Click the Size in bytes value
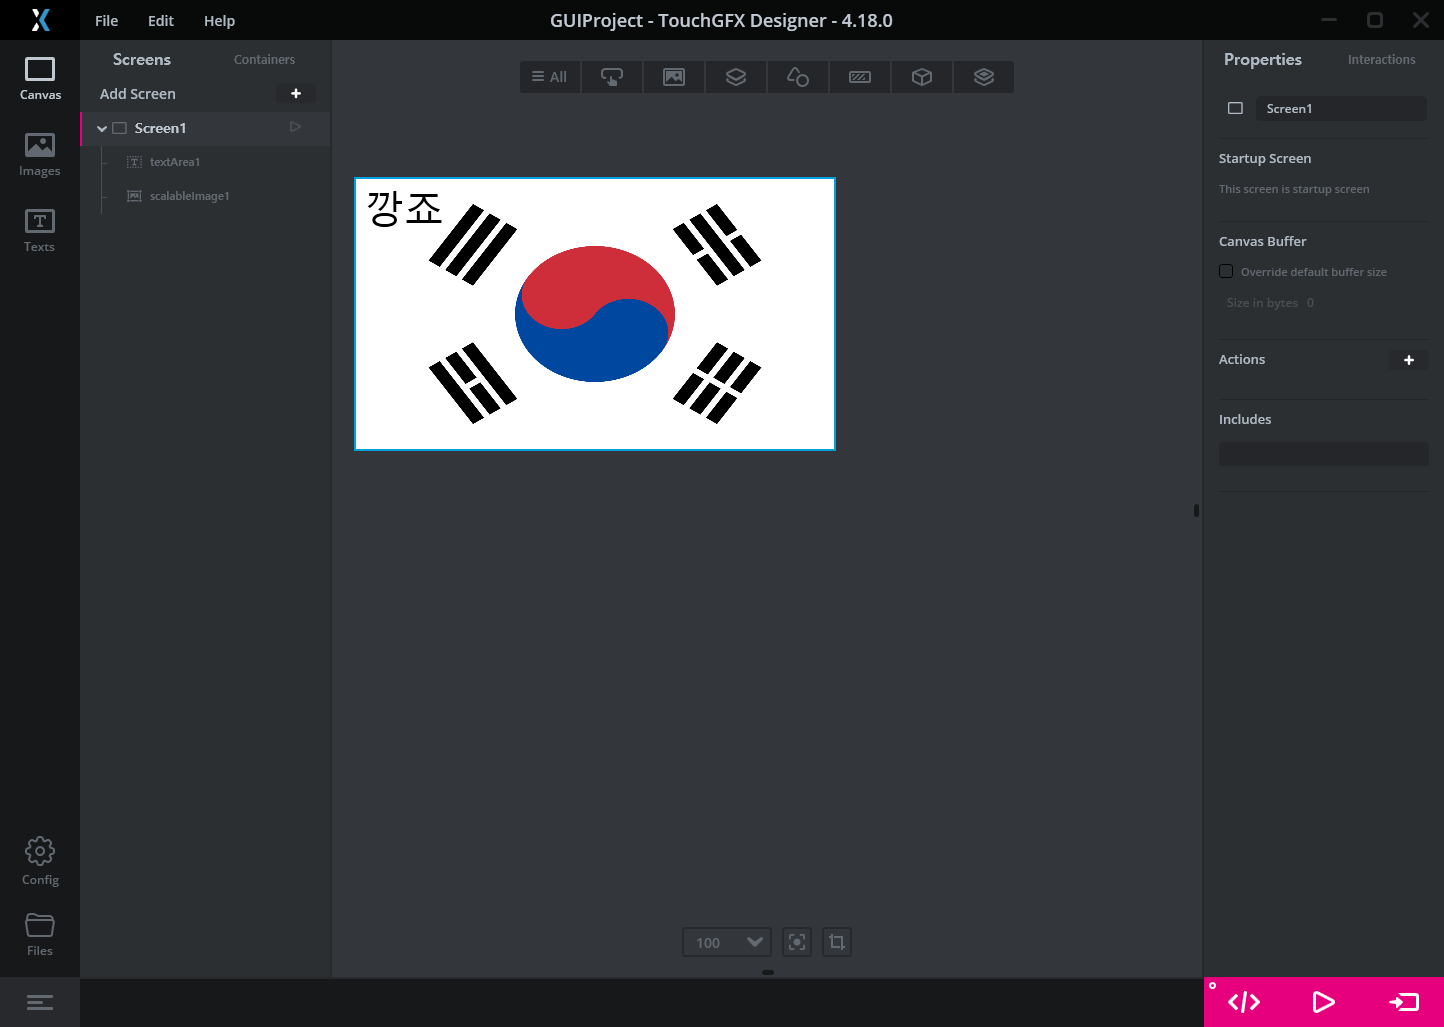 point(1310,303)
